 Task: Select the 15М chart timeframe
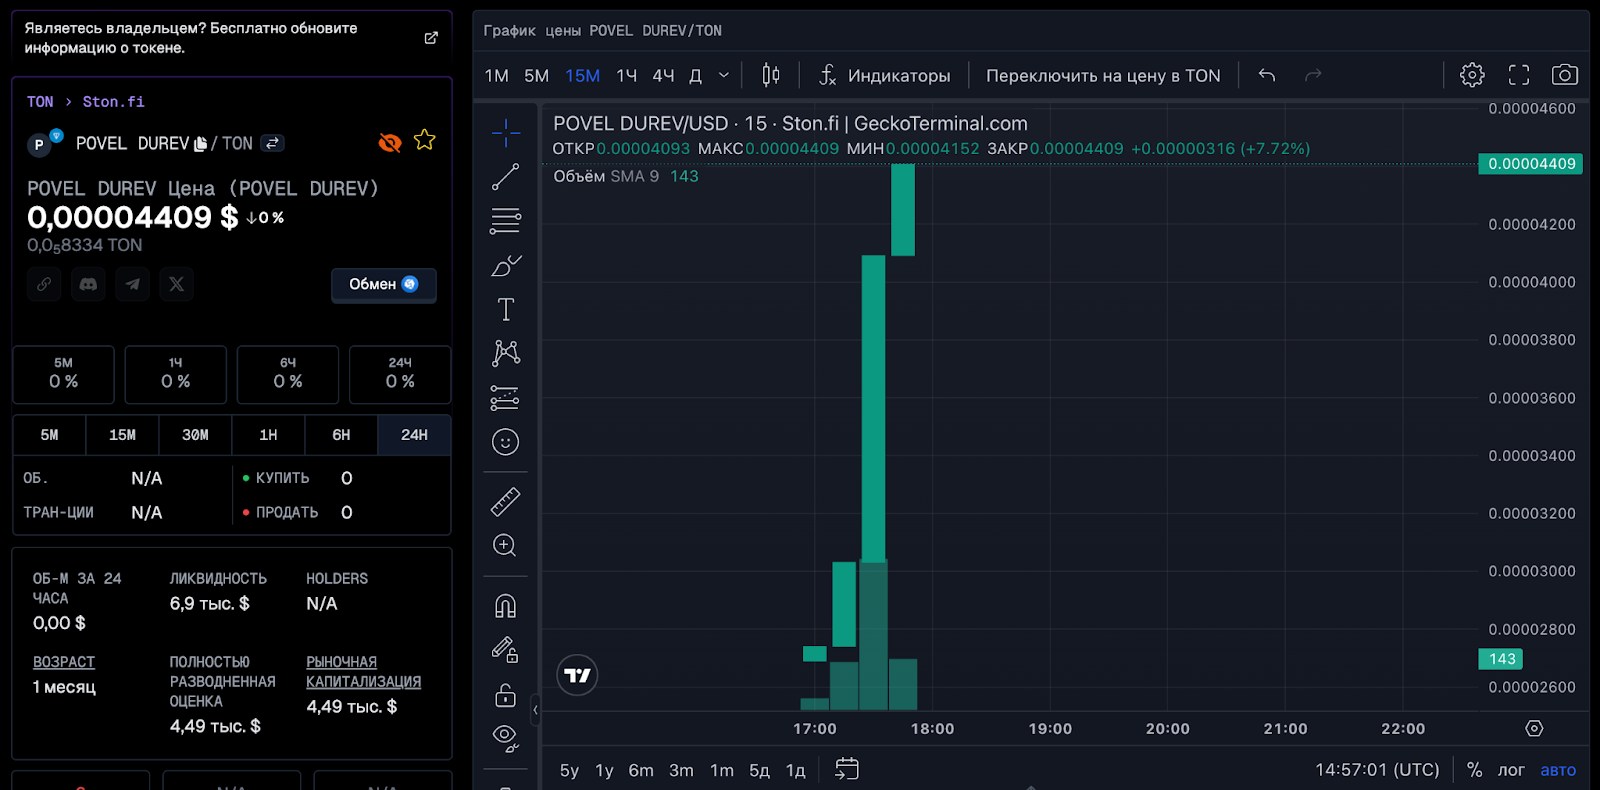tap(583, 76)
